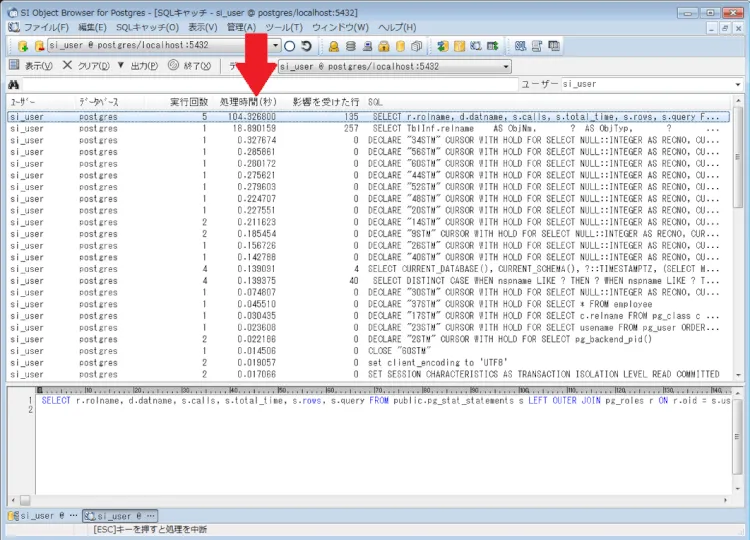Click the SQL execution window icon

[520, 46]
